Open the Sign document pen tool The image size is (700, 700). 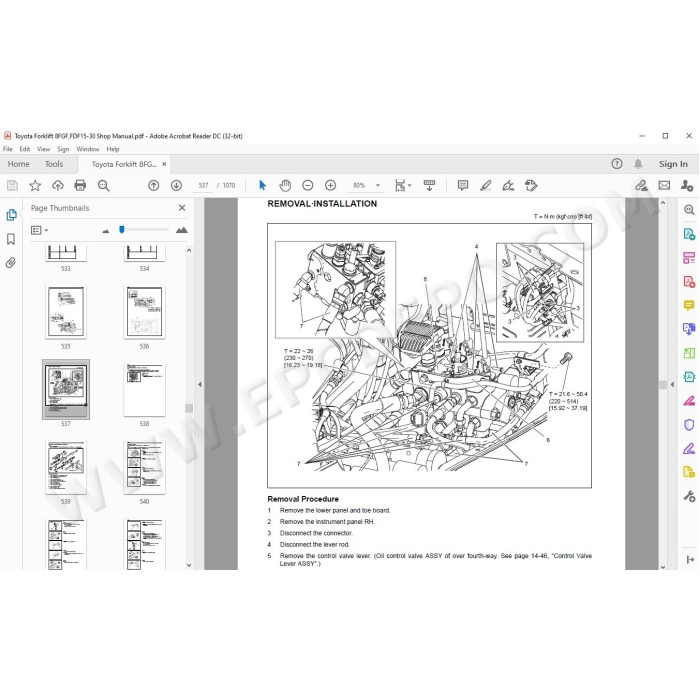pyautogui.click(x=508, y=185)
